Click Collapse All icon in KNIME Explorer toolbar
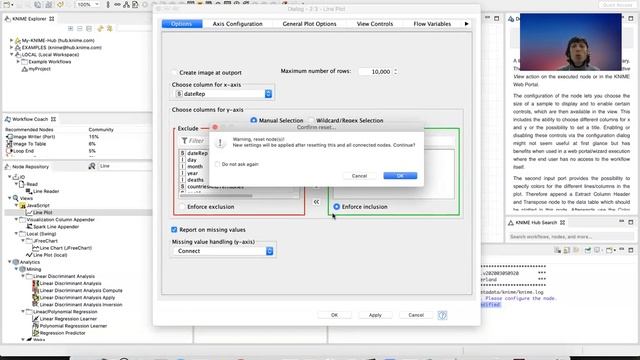640x360 pixels. tap(80, 29)
